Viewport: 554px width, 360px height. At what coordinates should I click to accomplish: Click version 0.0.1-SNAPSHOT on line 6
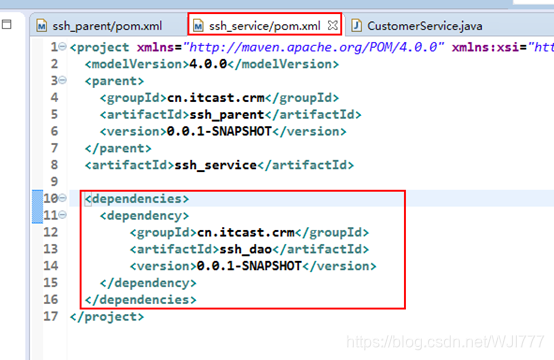[x=219, y=131]
